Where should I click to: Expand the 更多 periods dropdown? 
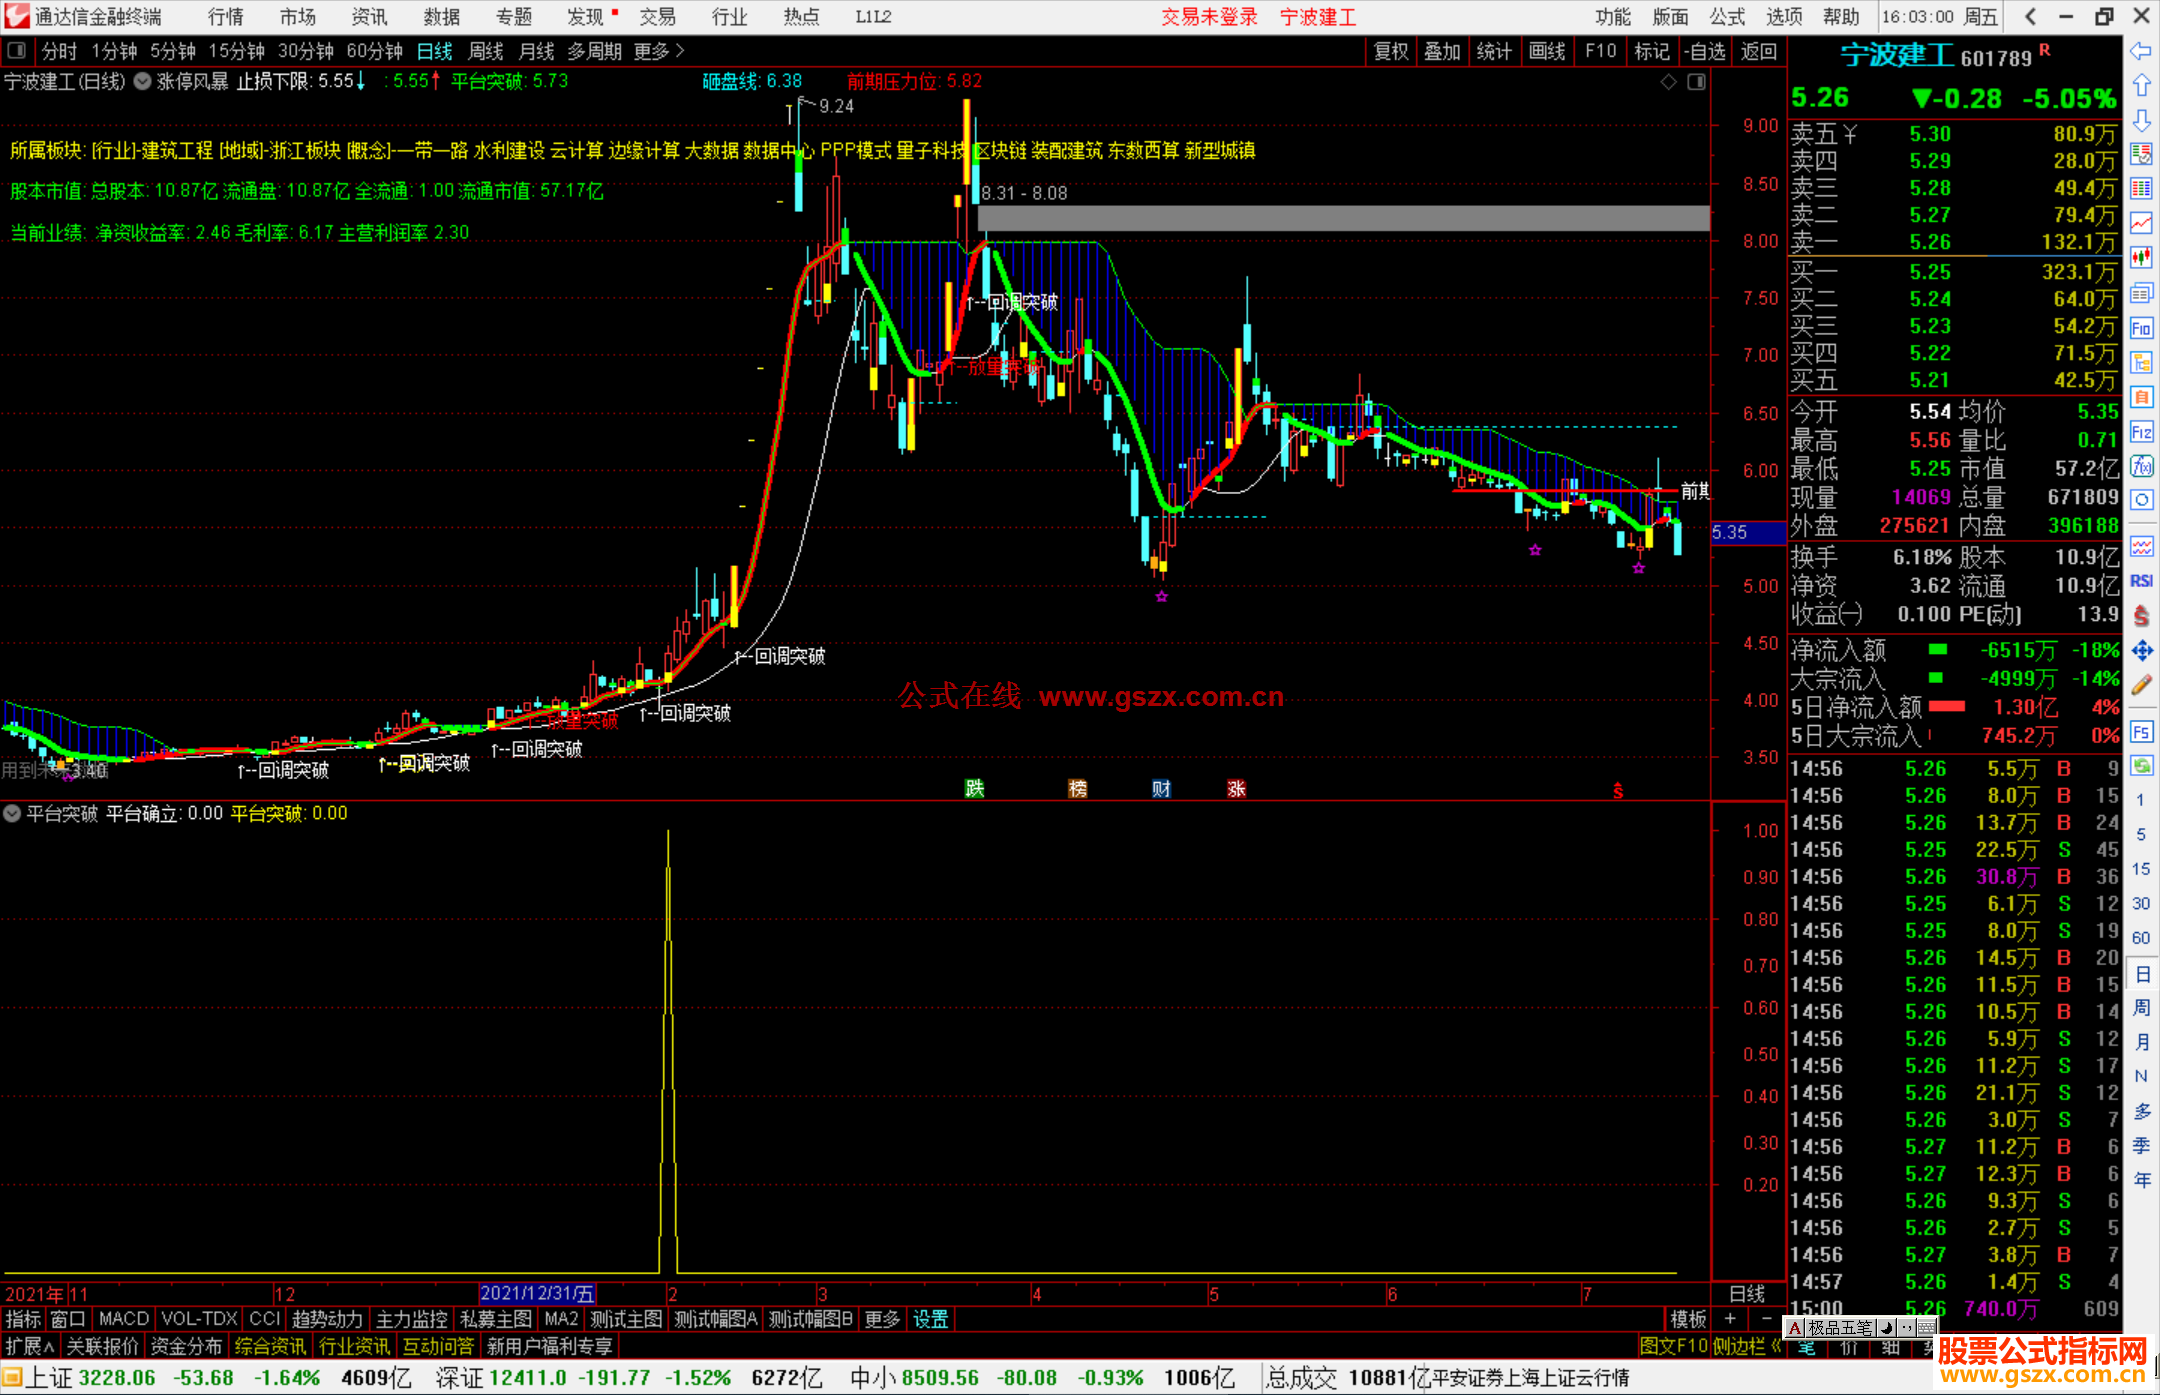pyautogui.click(x=659, y=51)
